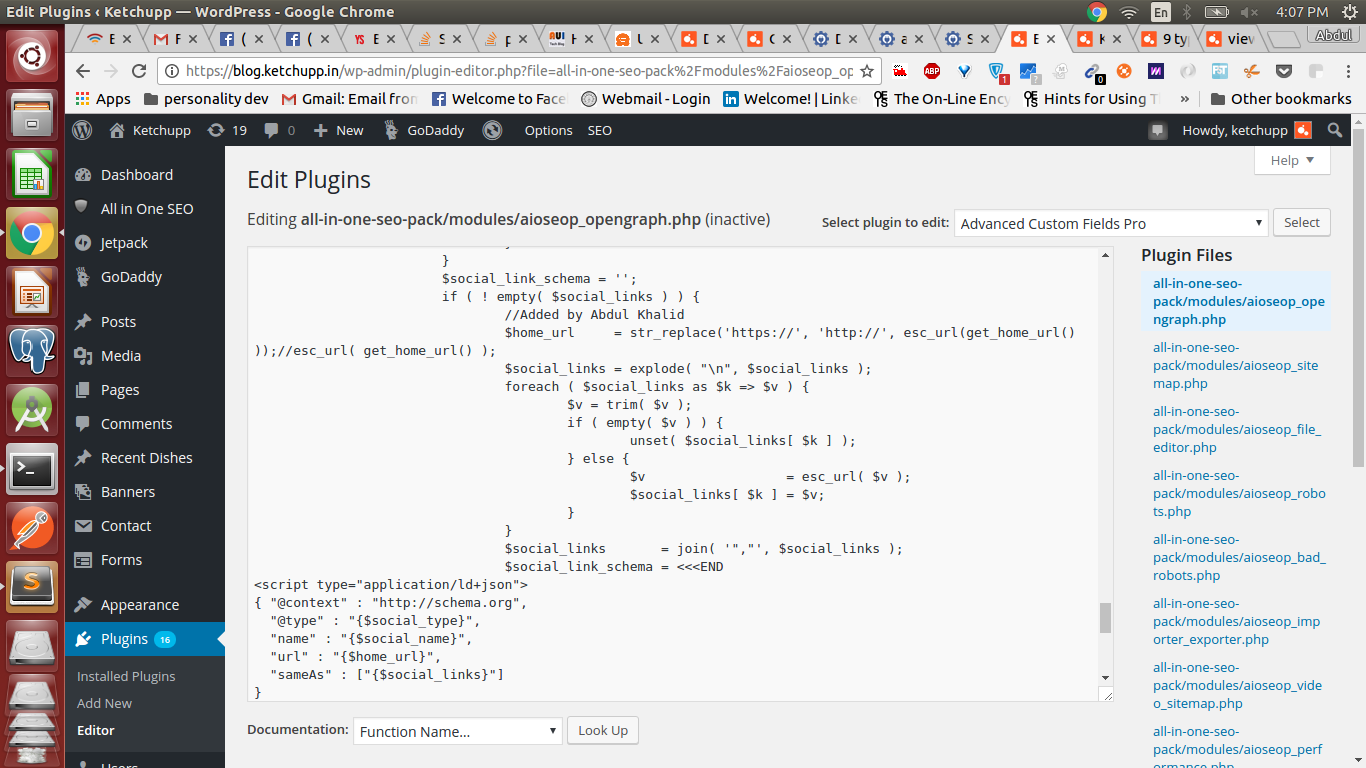Go to the Add New plugin submenu
This screenshot has height=768, width=1366.
104,703
